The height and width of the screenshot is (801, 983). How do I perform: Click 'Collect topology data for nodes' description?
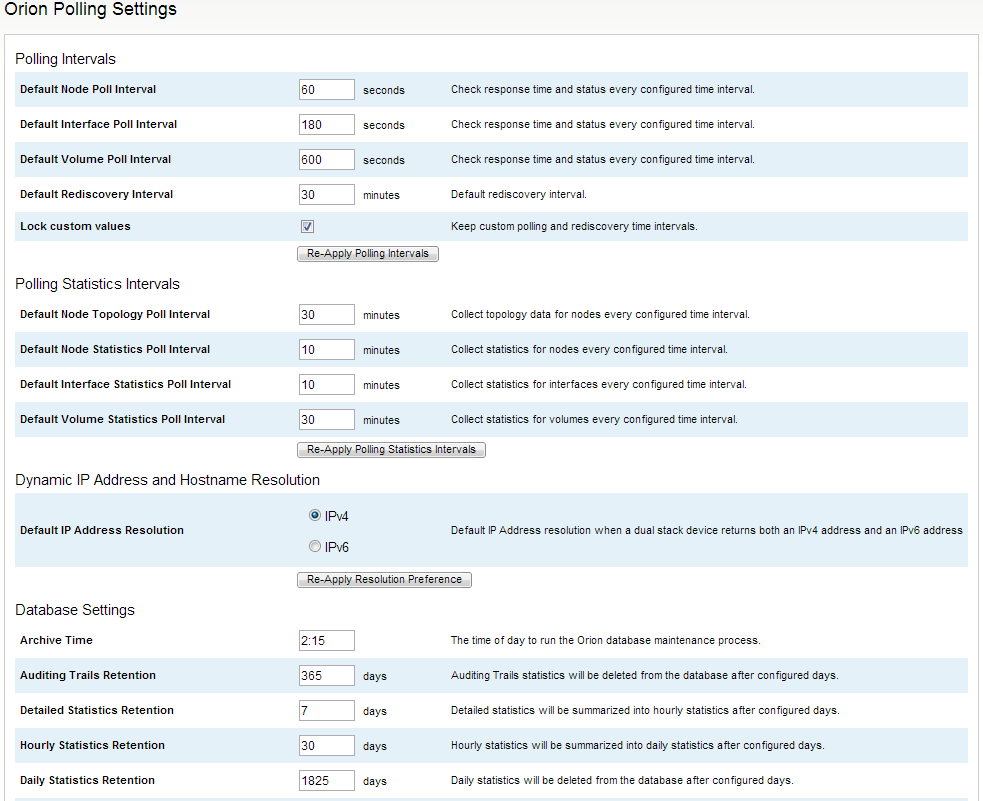(x=600, y=314)
